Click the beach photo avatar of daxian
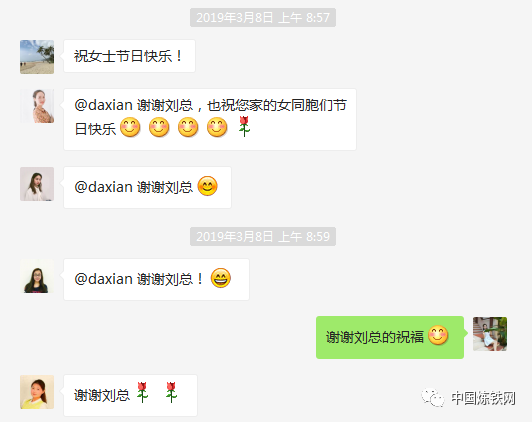The width and height of the screenshot is (532, 422). coord(37,57)
